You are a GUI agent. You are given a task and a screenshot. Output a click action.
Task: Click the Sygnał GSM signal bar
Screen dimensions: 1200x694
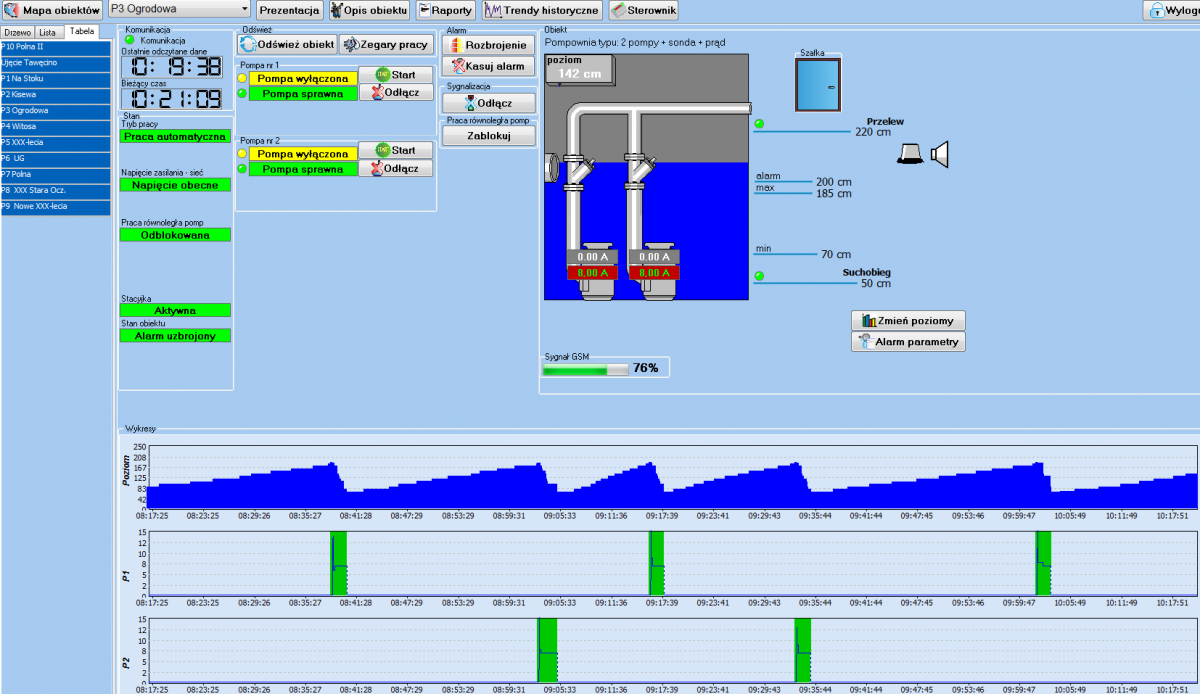(x=585, y=369)
